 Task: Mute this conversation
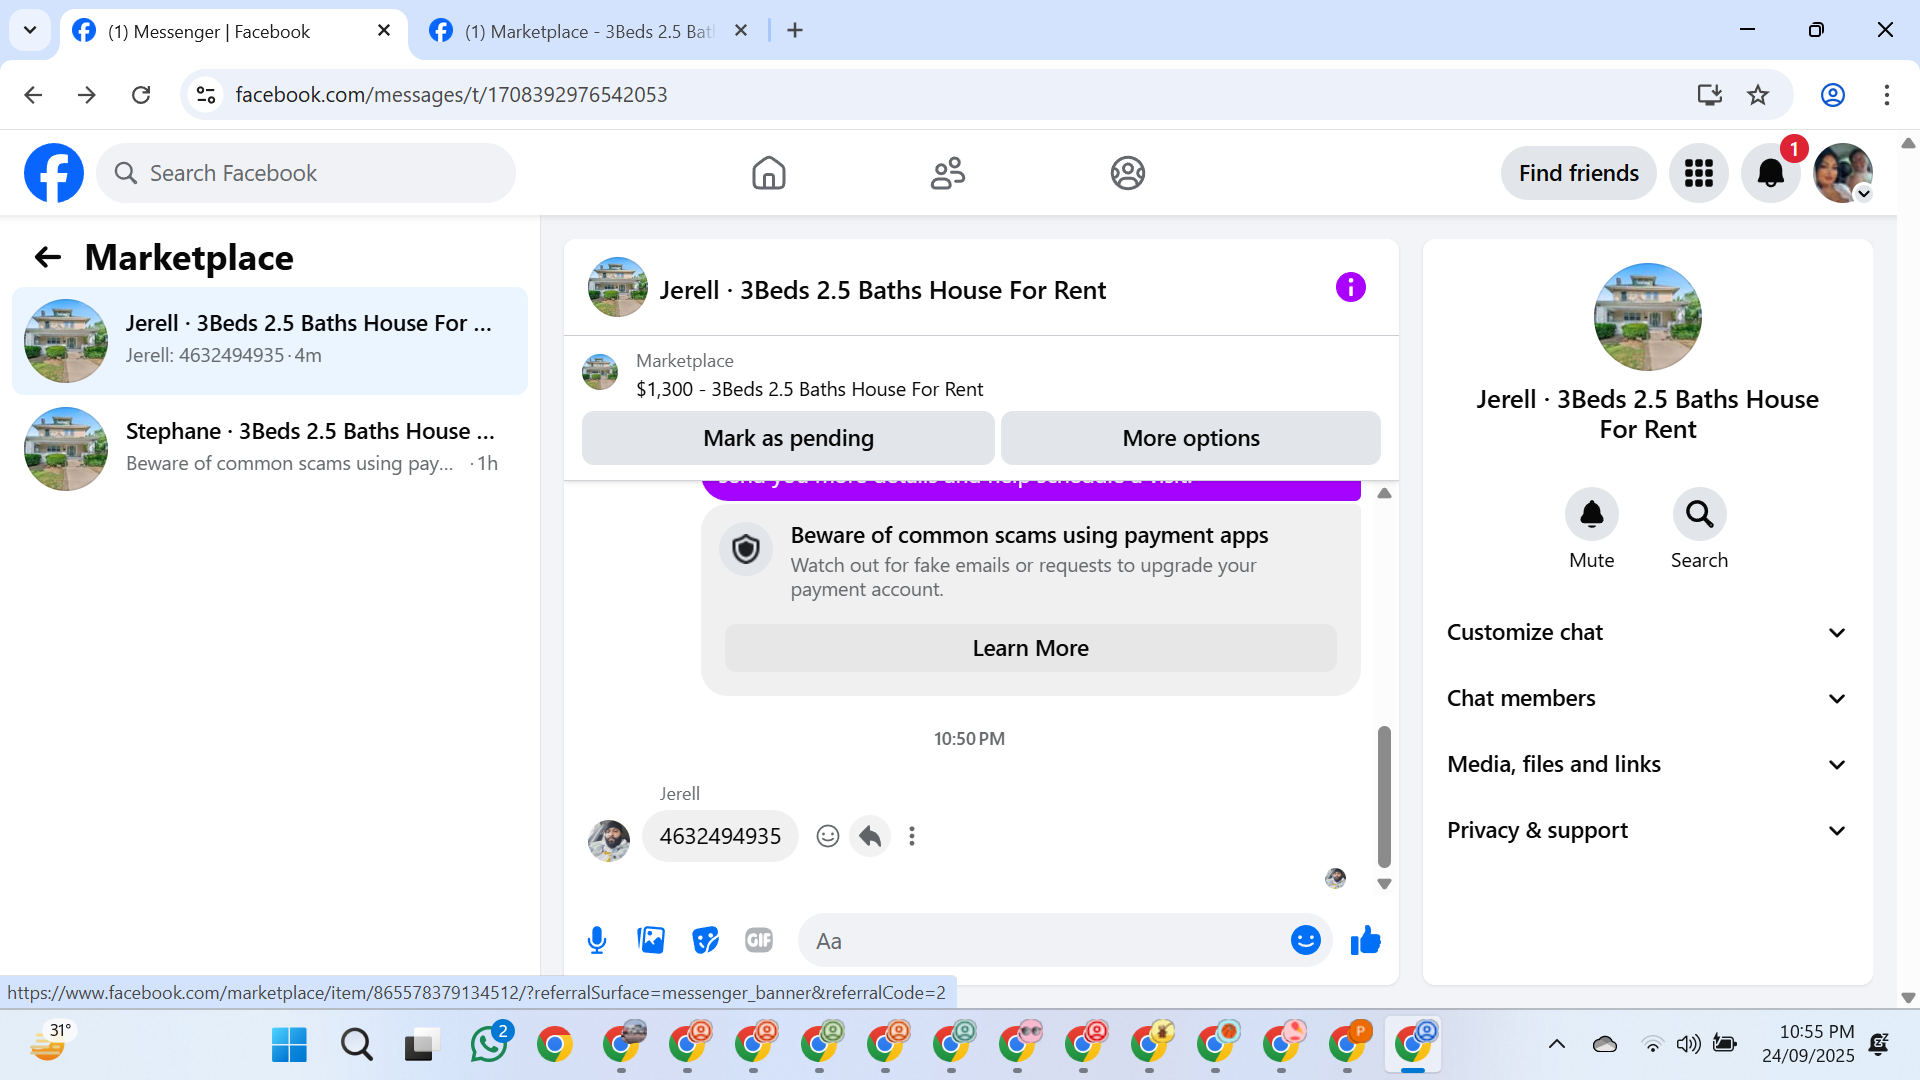coord(1591,514)
